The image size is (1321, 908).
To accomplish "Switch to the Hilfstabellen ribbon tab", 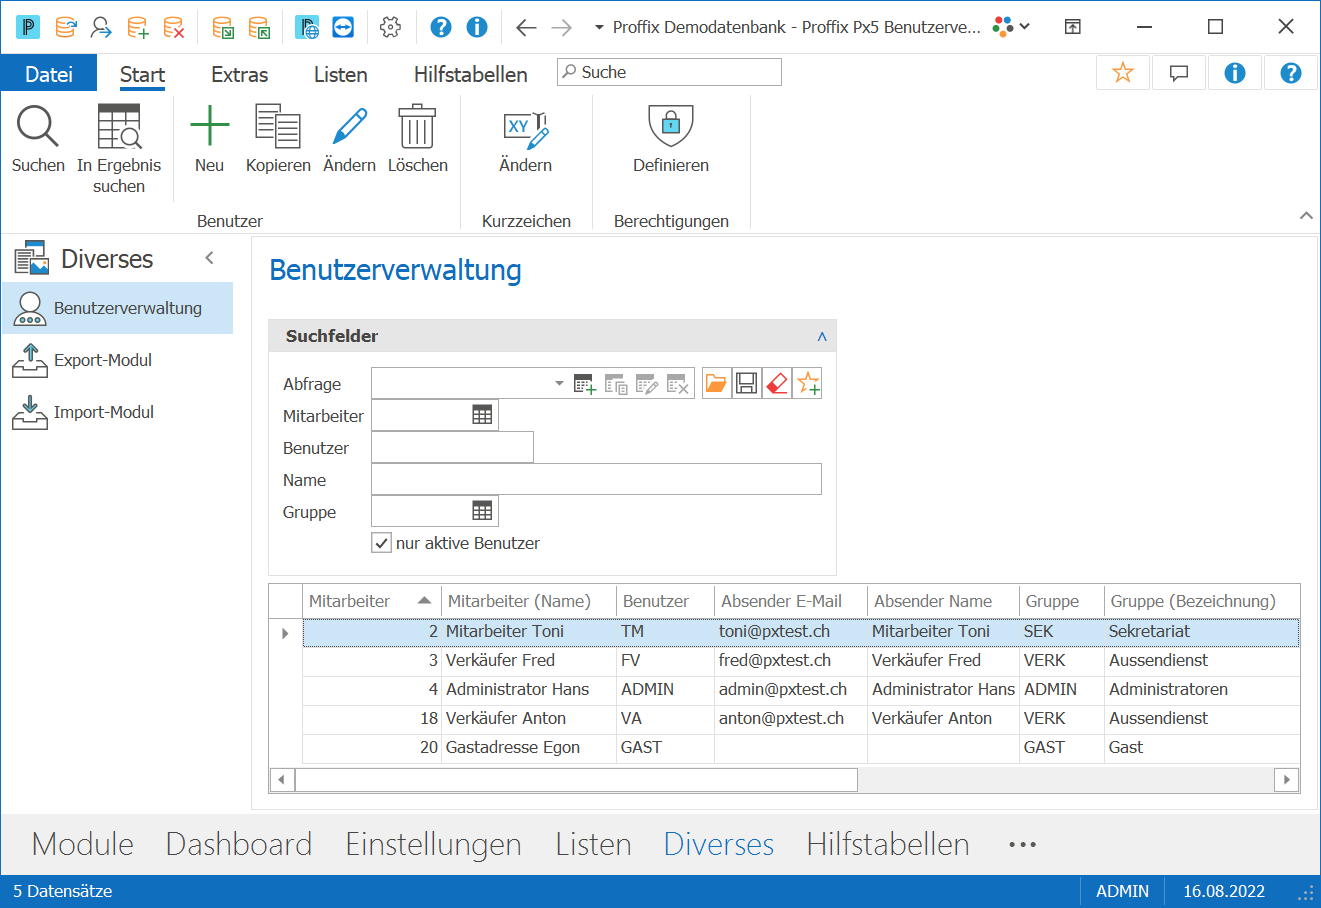I will tap(471, 74).
